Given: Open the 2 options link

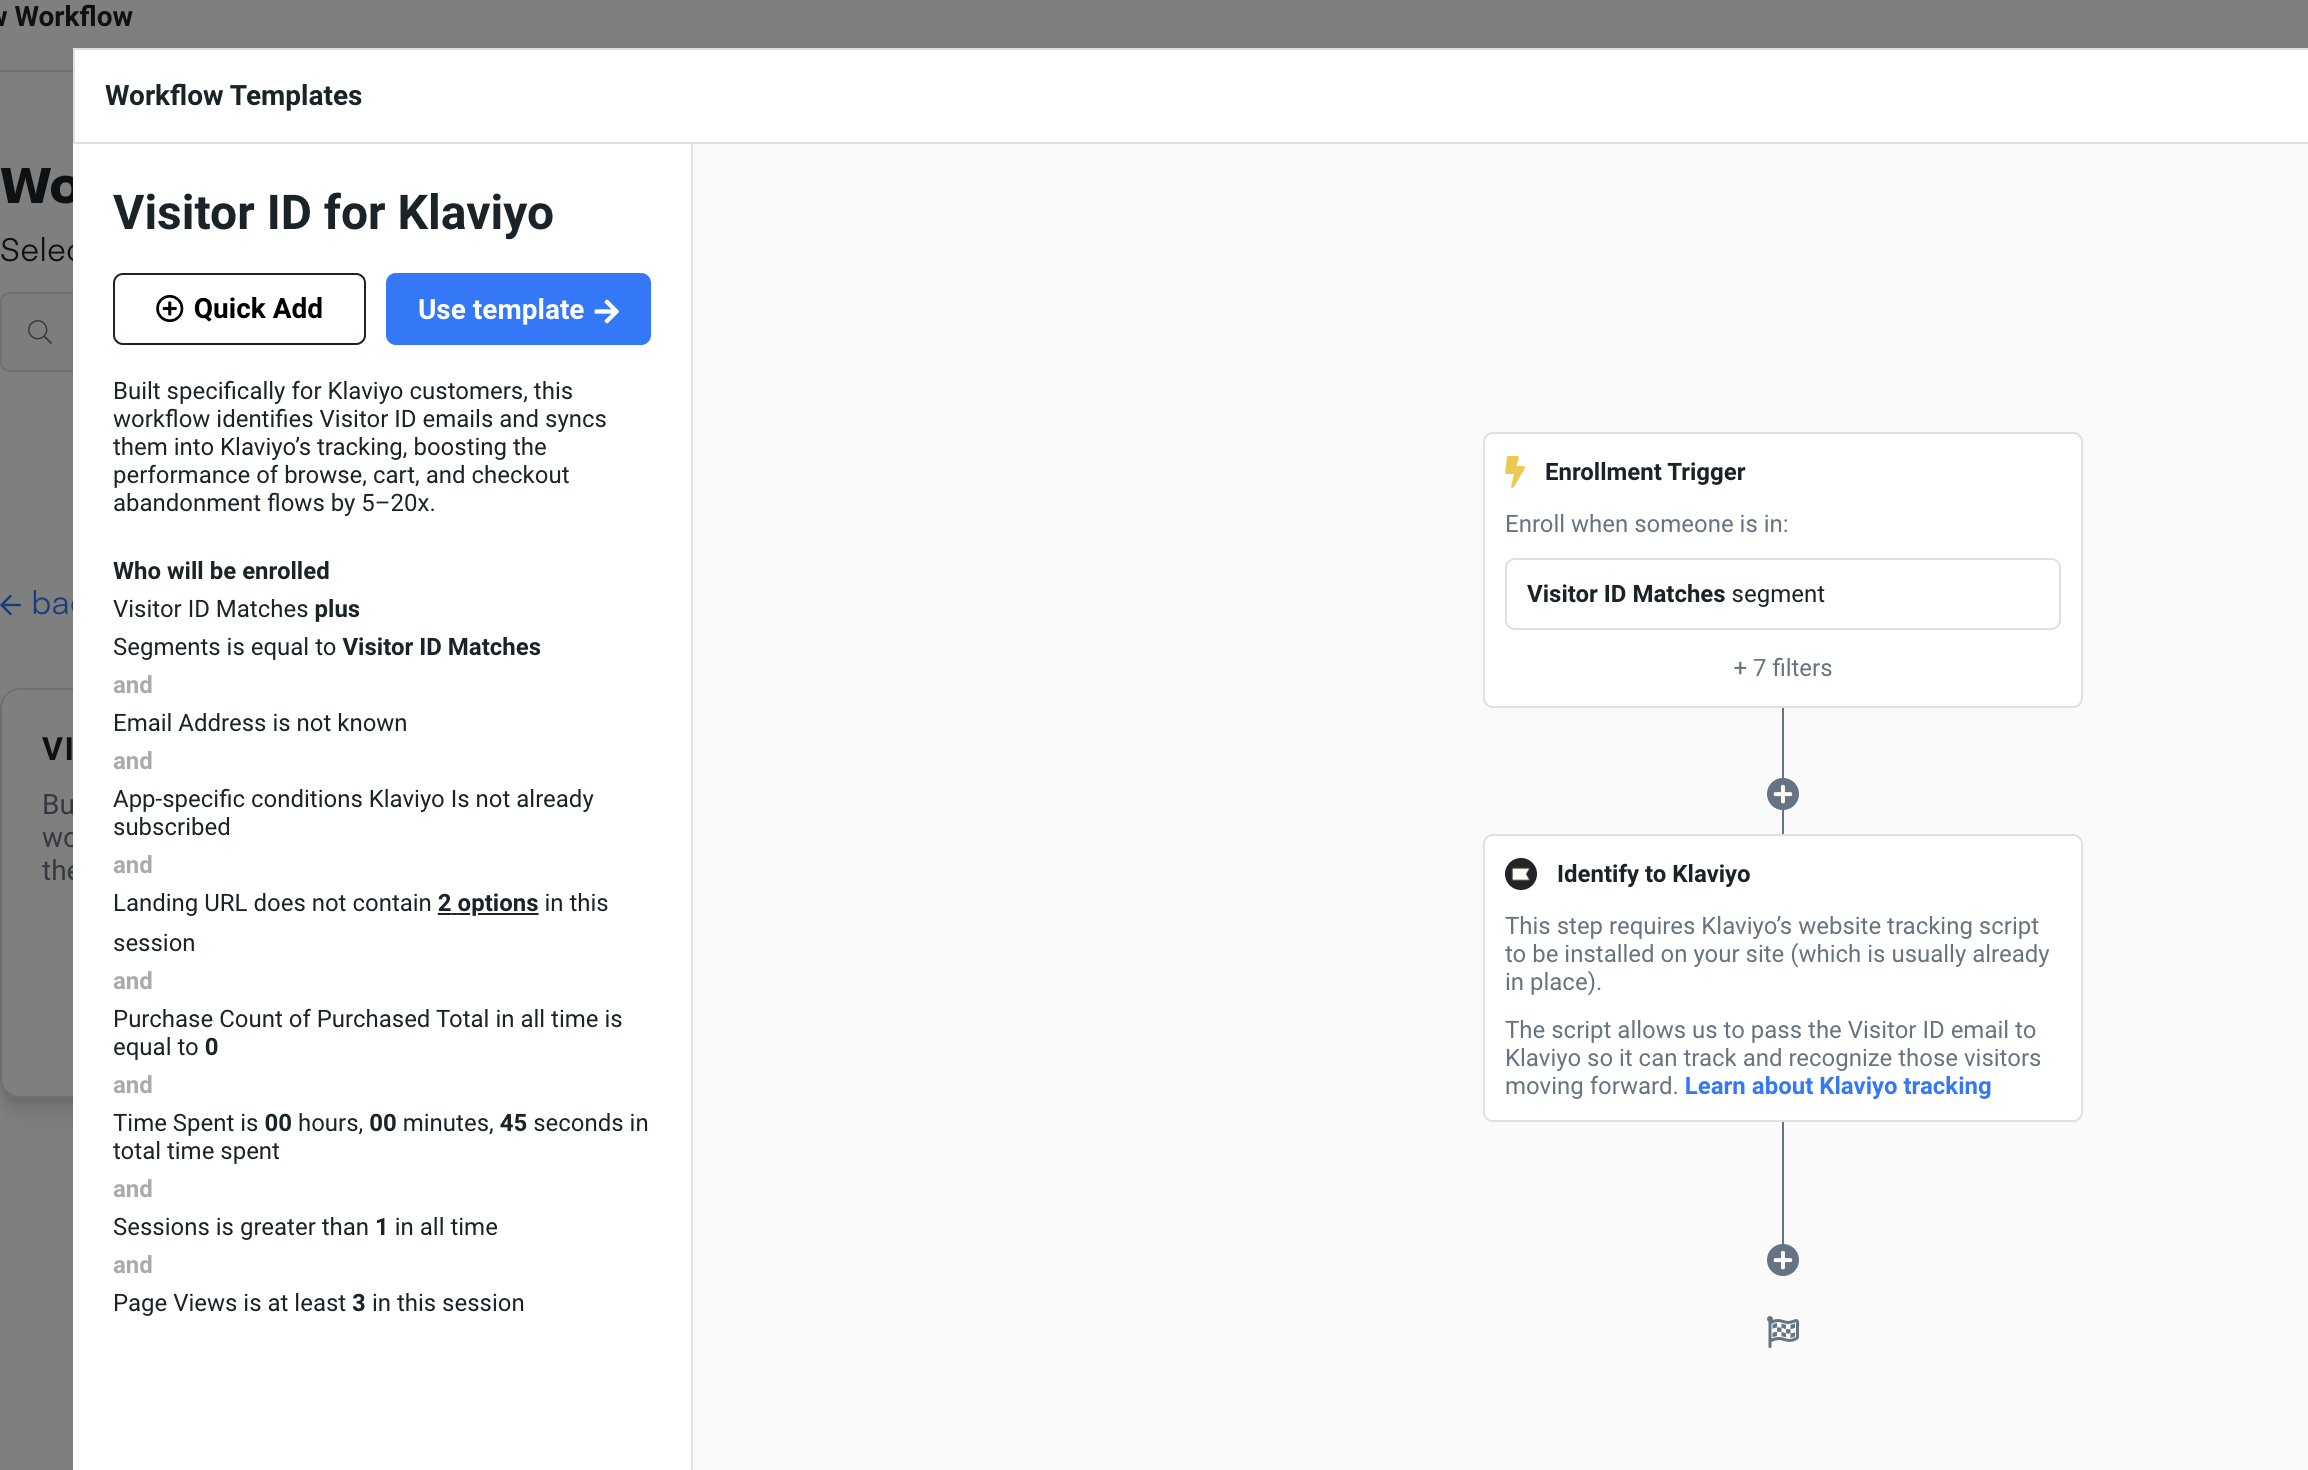Looking at the screenshot, I should 487,903.
